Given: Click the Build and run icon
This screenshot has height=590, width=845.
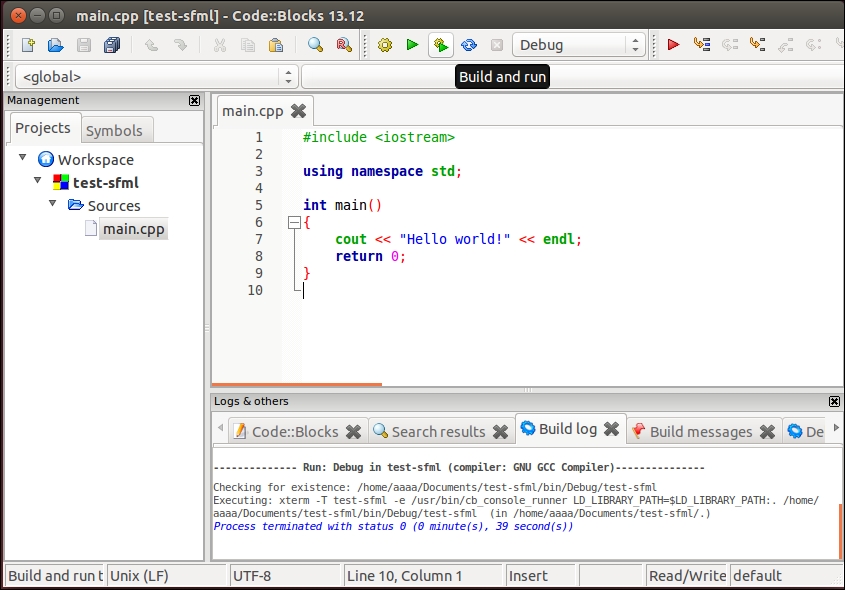Looking at the screenshot, I should [441, 45].
